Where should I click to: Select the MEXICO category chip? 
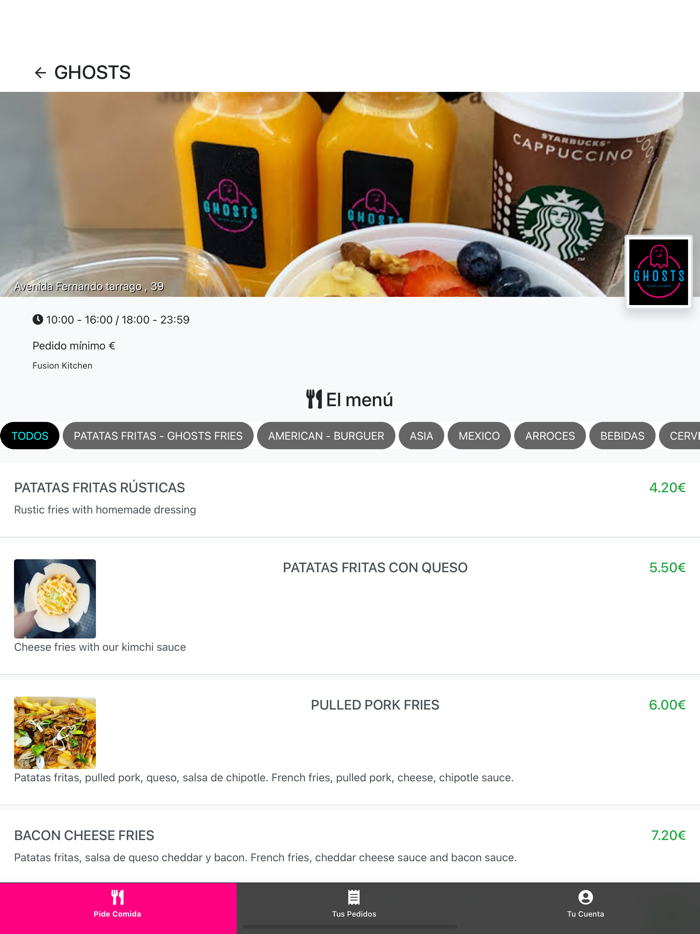[479, 435]
